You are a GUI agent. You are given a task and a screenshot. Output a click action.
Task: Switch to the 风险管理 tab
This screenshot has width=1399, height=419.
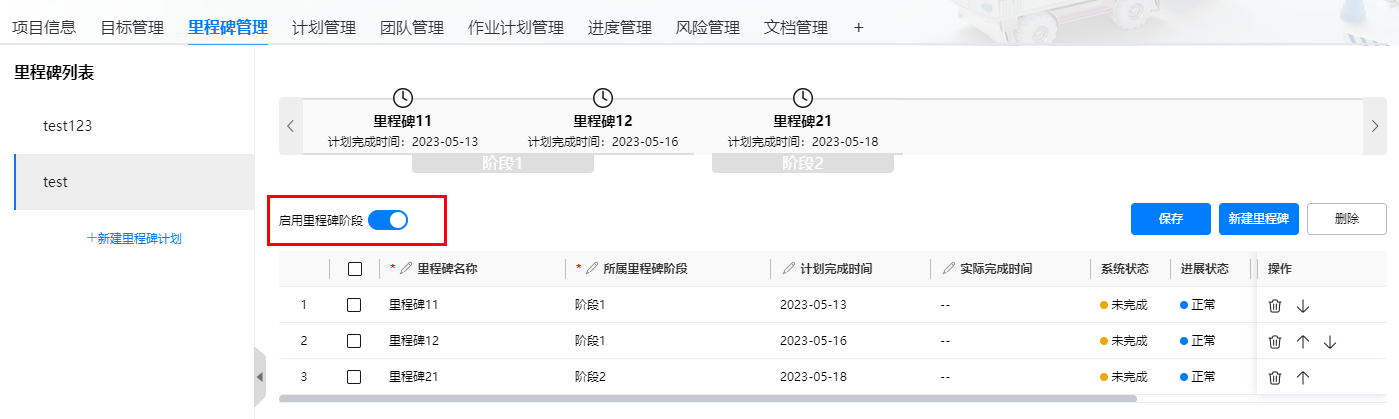coord(708,28)
